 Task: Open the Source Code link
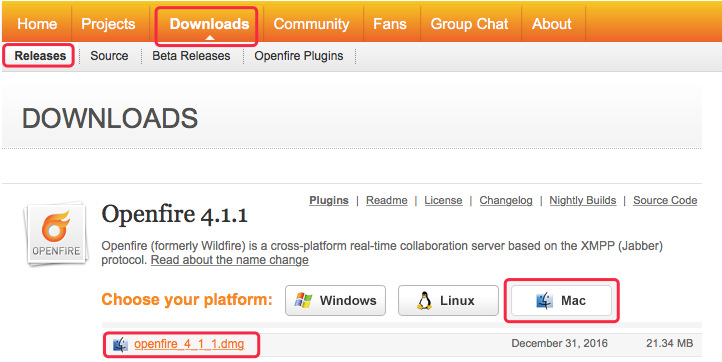coord(665,200)
